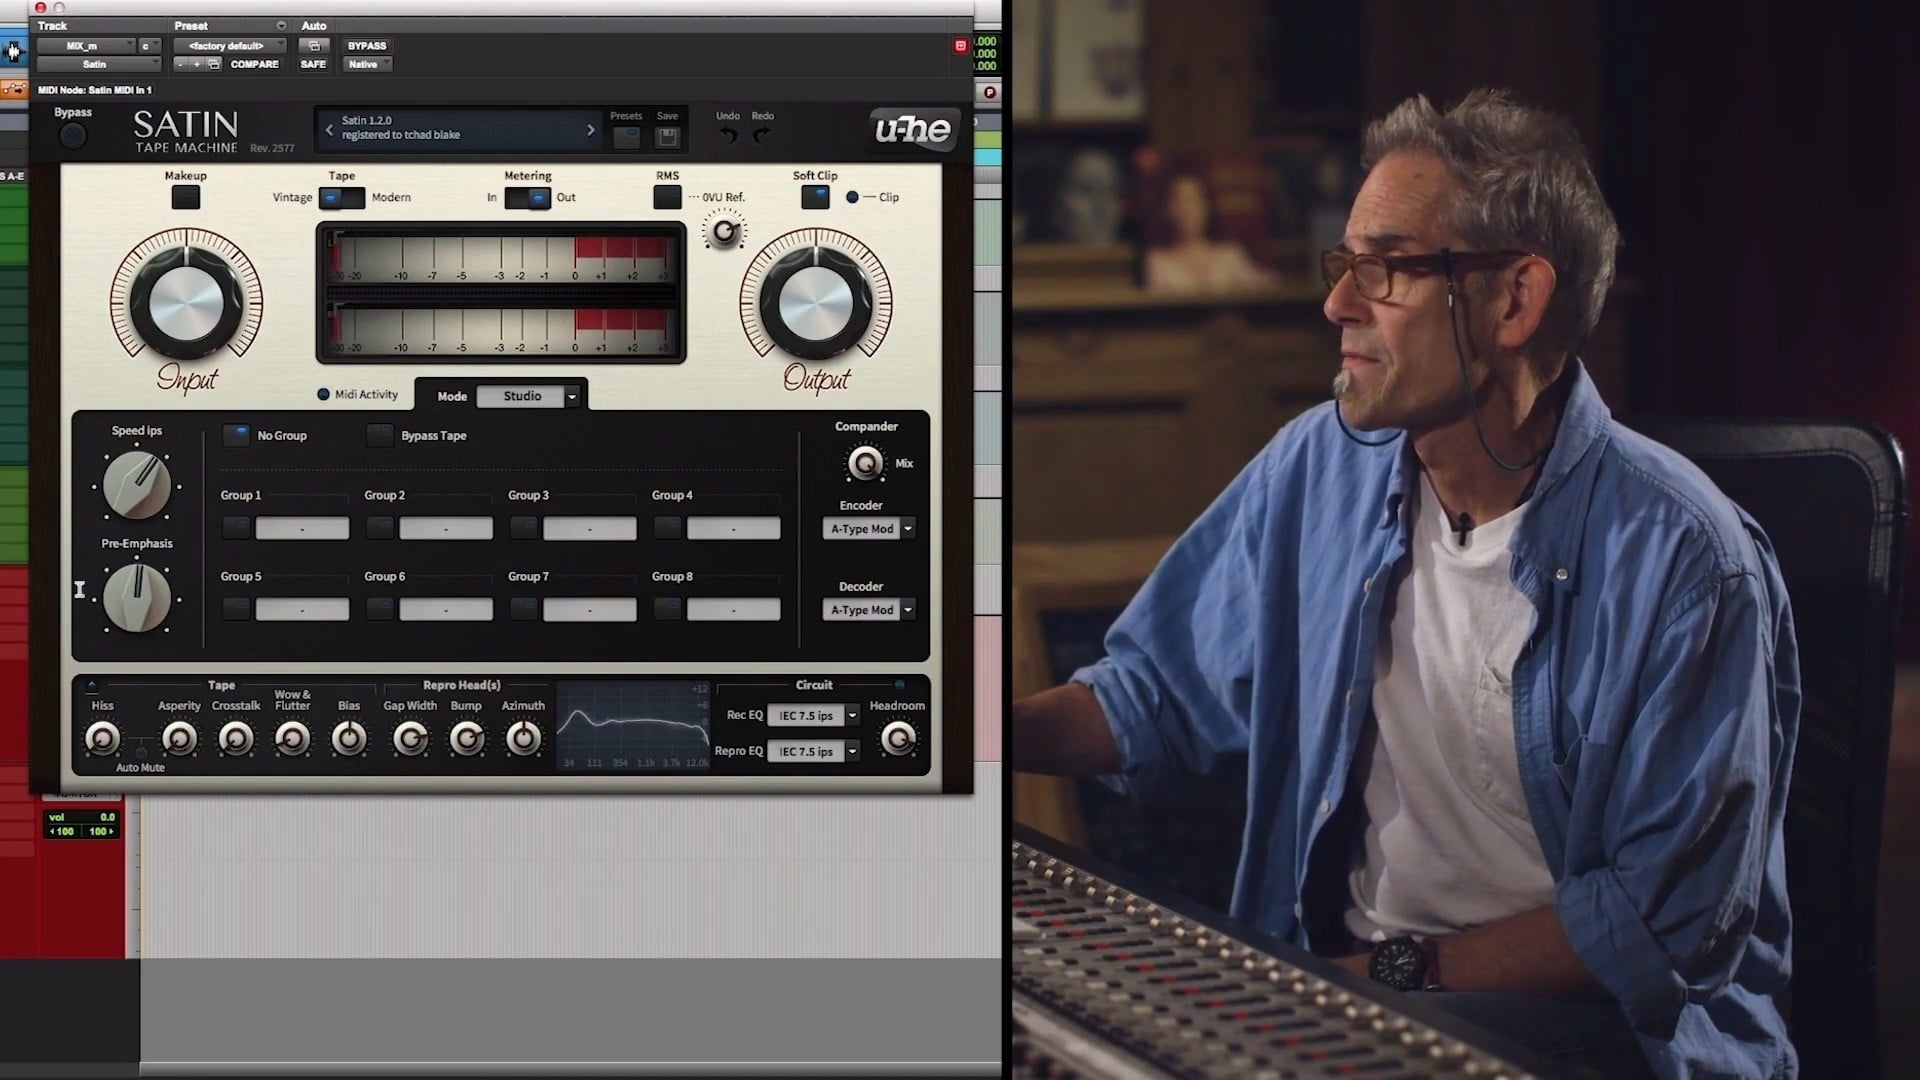Click the Pre-Emphasis knob
1920x1080 pixels.
(x=137, y=598)
